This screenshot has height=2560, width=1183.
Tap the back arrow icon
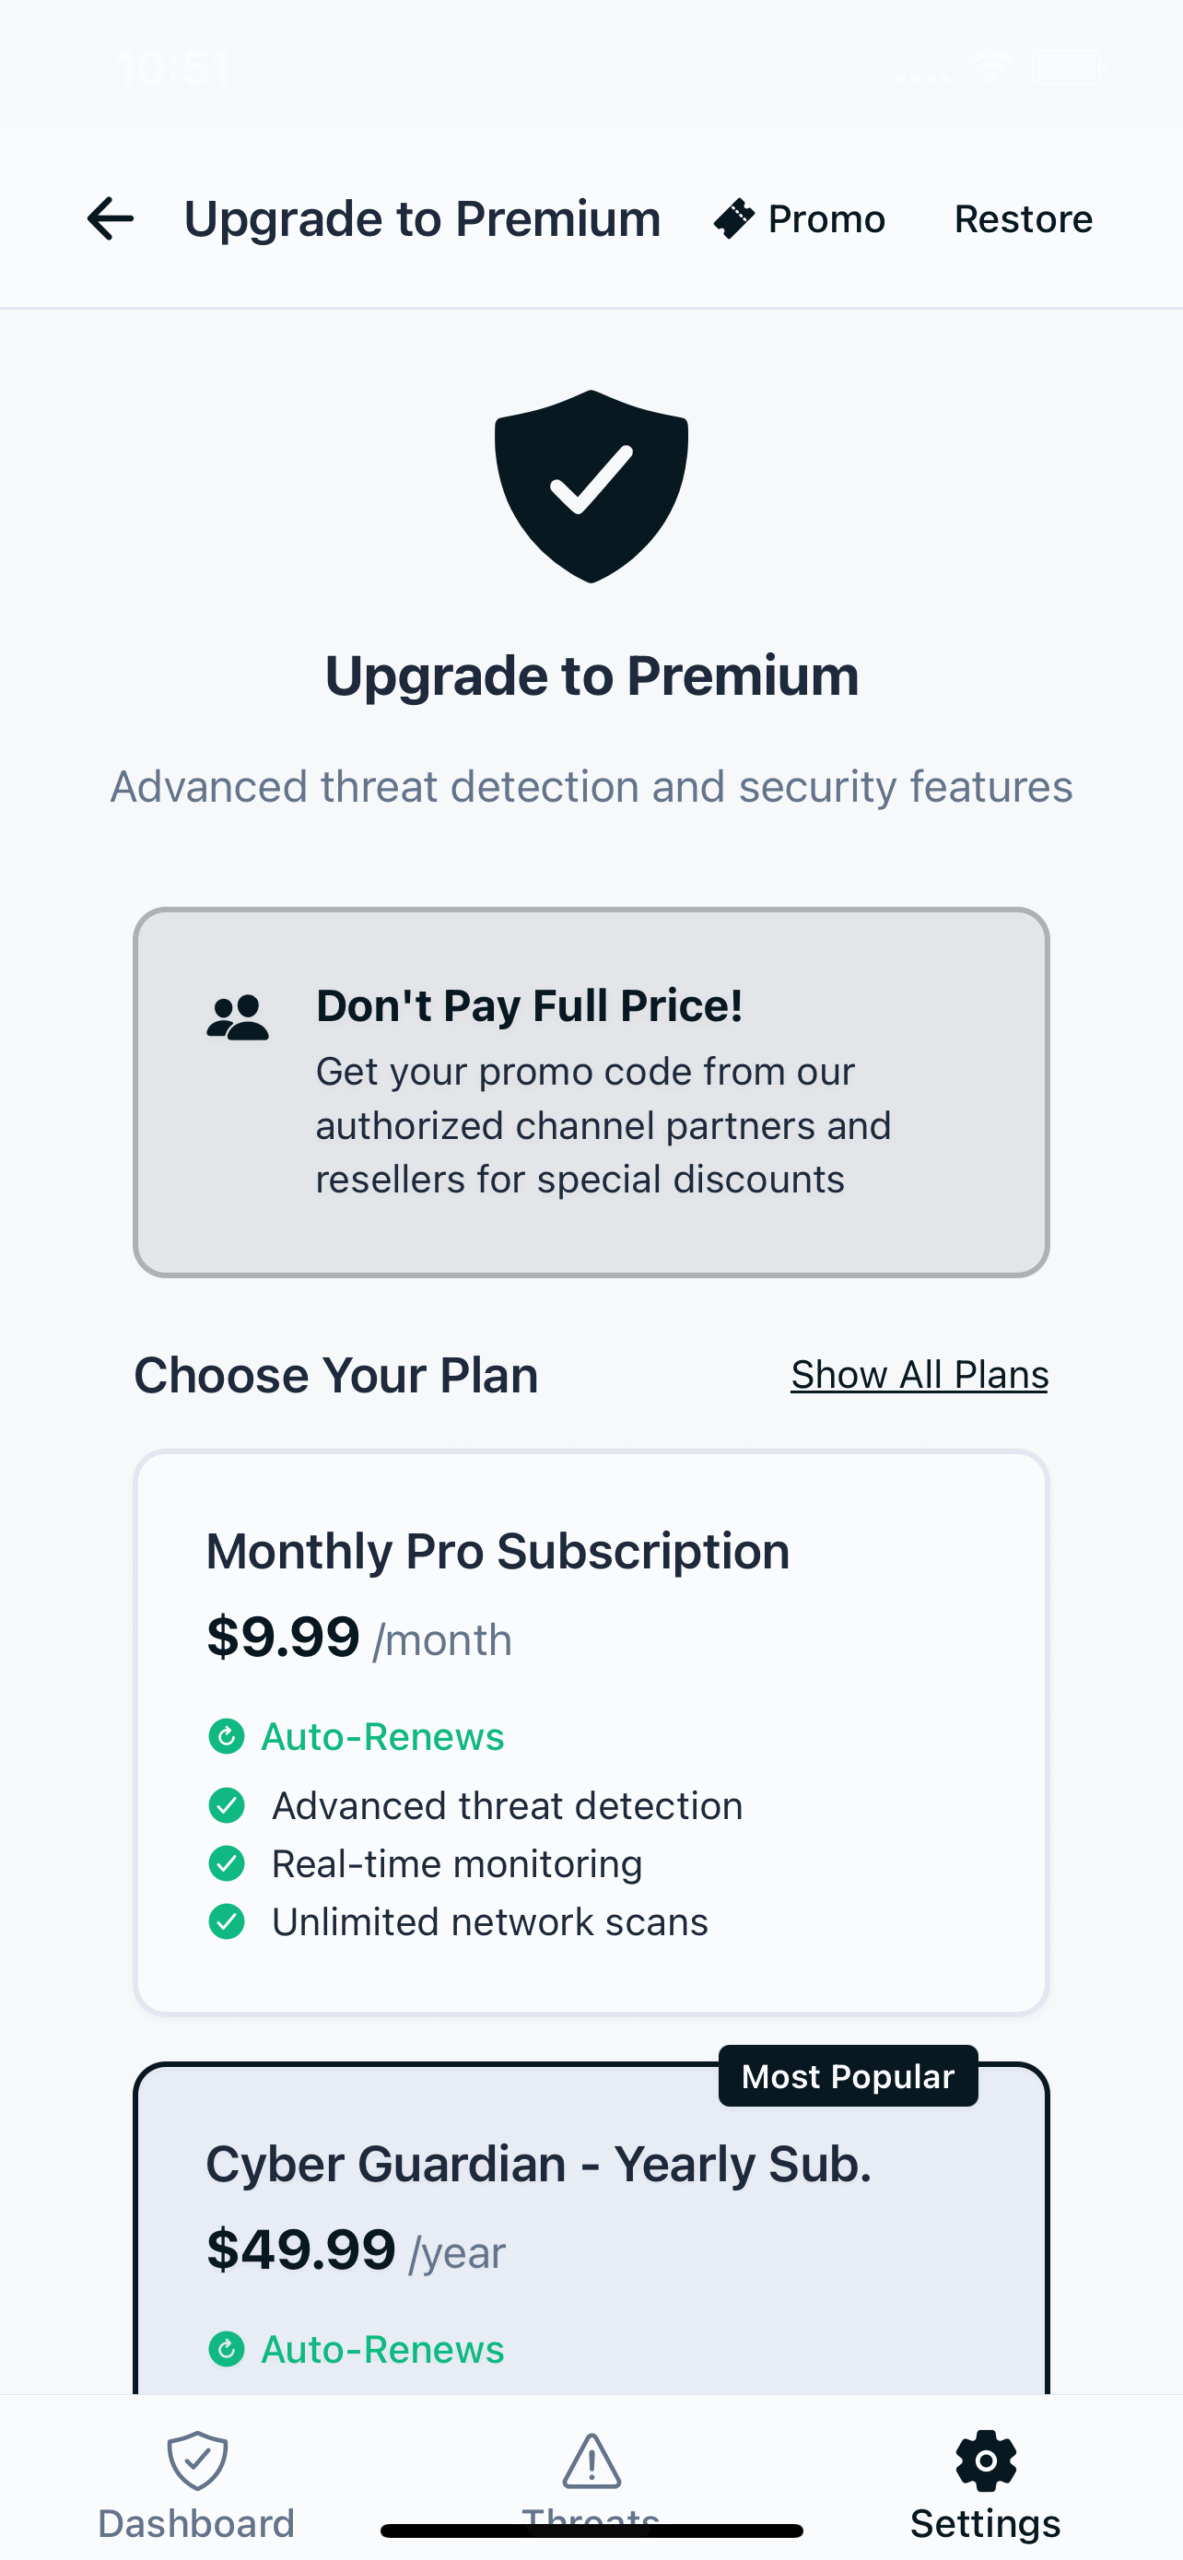point(110,219)
